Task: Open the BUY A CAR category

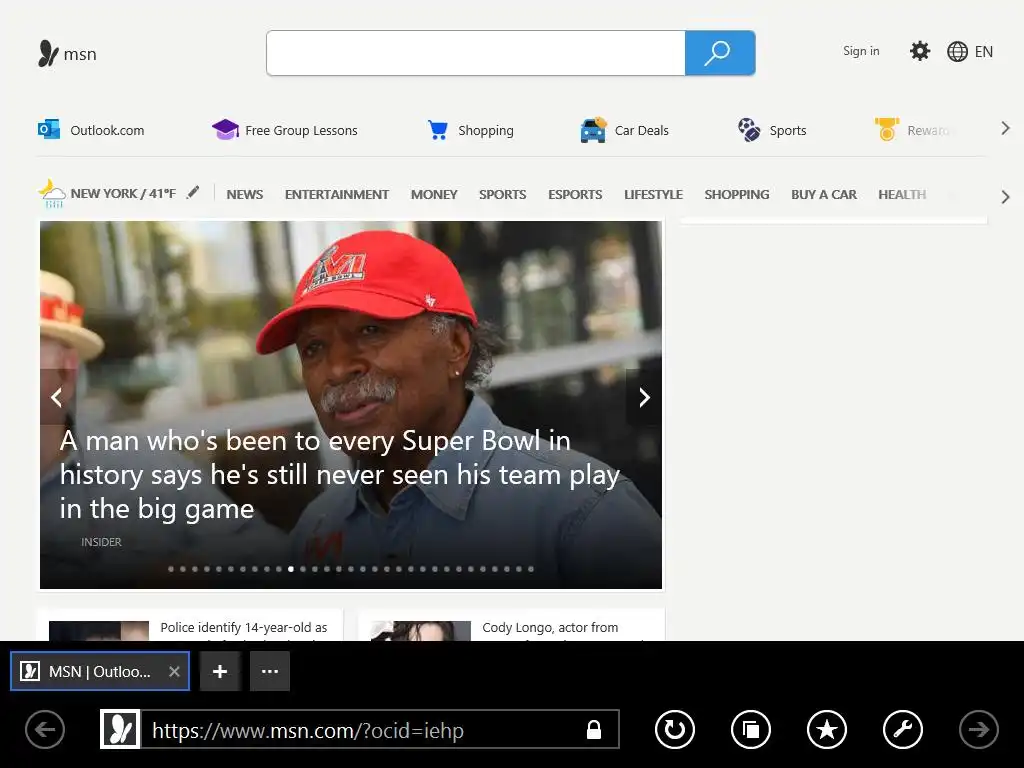Action: pos(824,195)
